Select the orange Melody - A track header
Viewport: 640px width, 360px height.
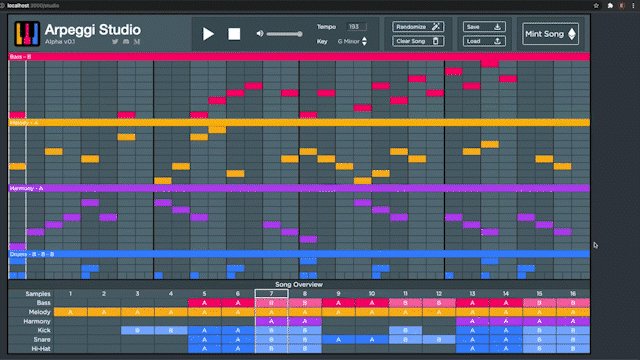click(x=299, y=122)
